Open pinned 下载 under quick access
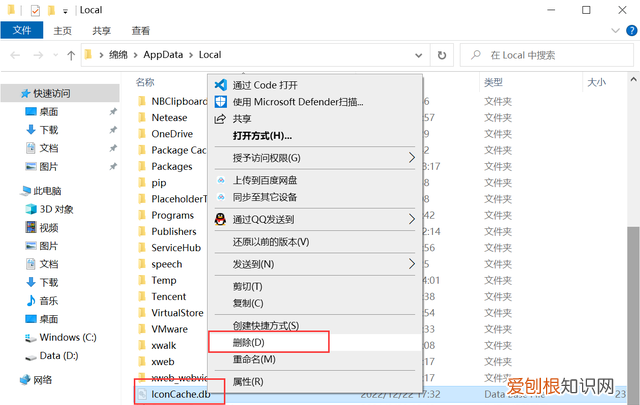The image size is (640, 405). point(42,130)
